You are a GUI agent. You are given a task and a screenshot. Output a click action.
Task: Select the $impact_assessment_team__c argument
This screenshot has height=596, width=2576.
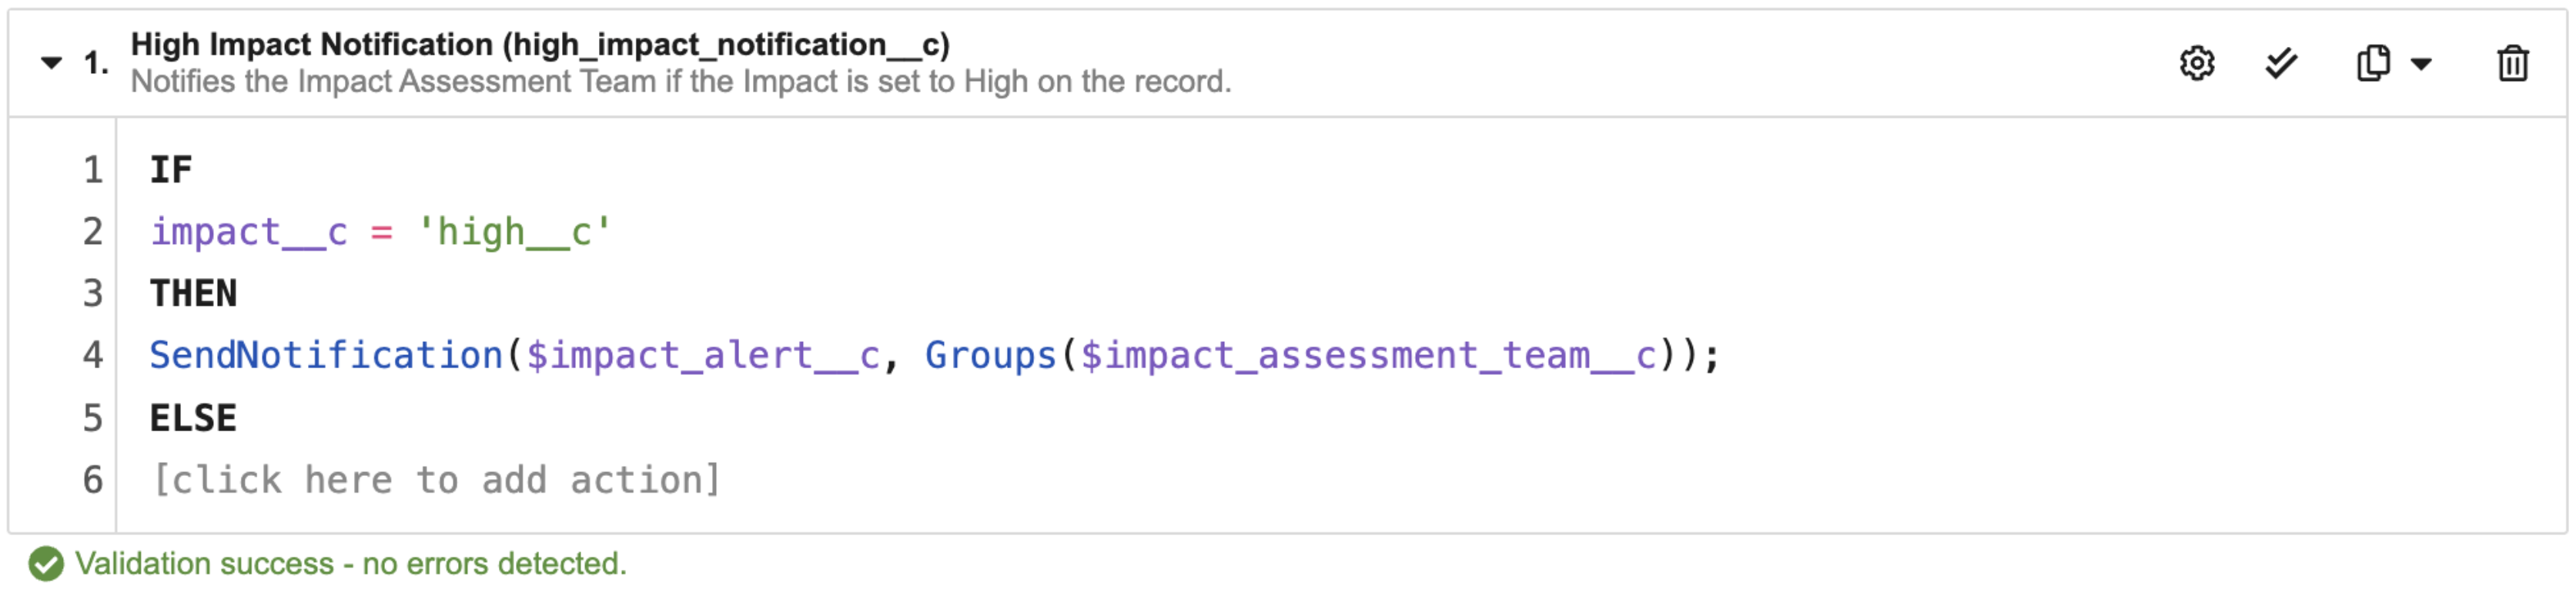1369,356
